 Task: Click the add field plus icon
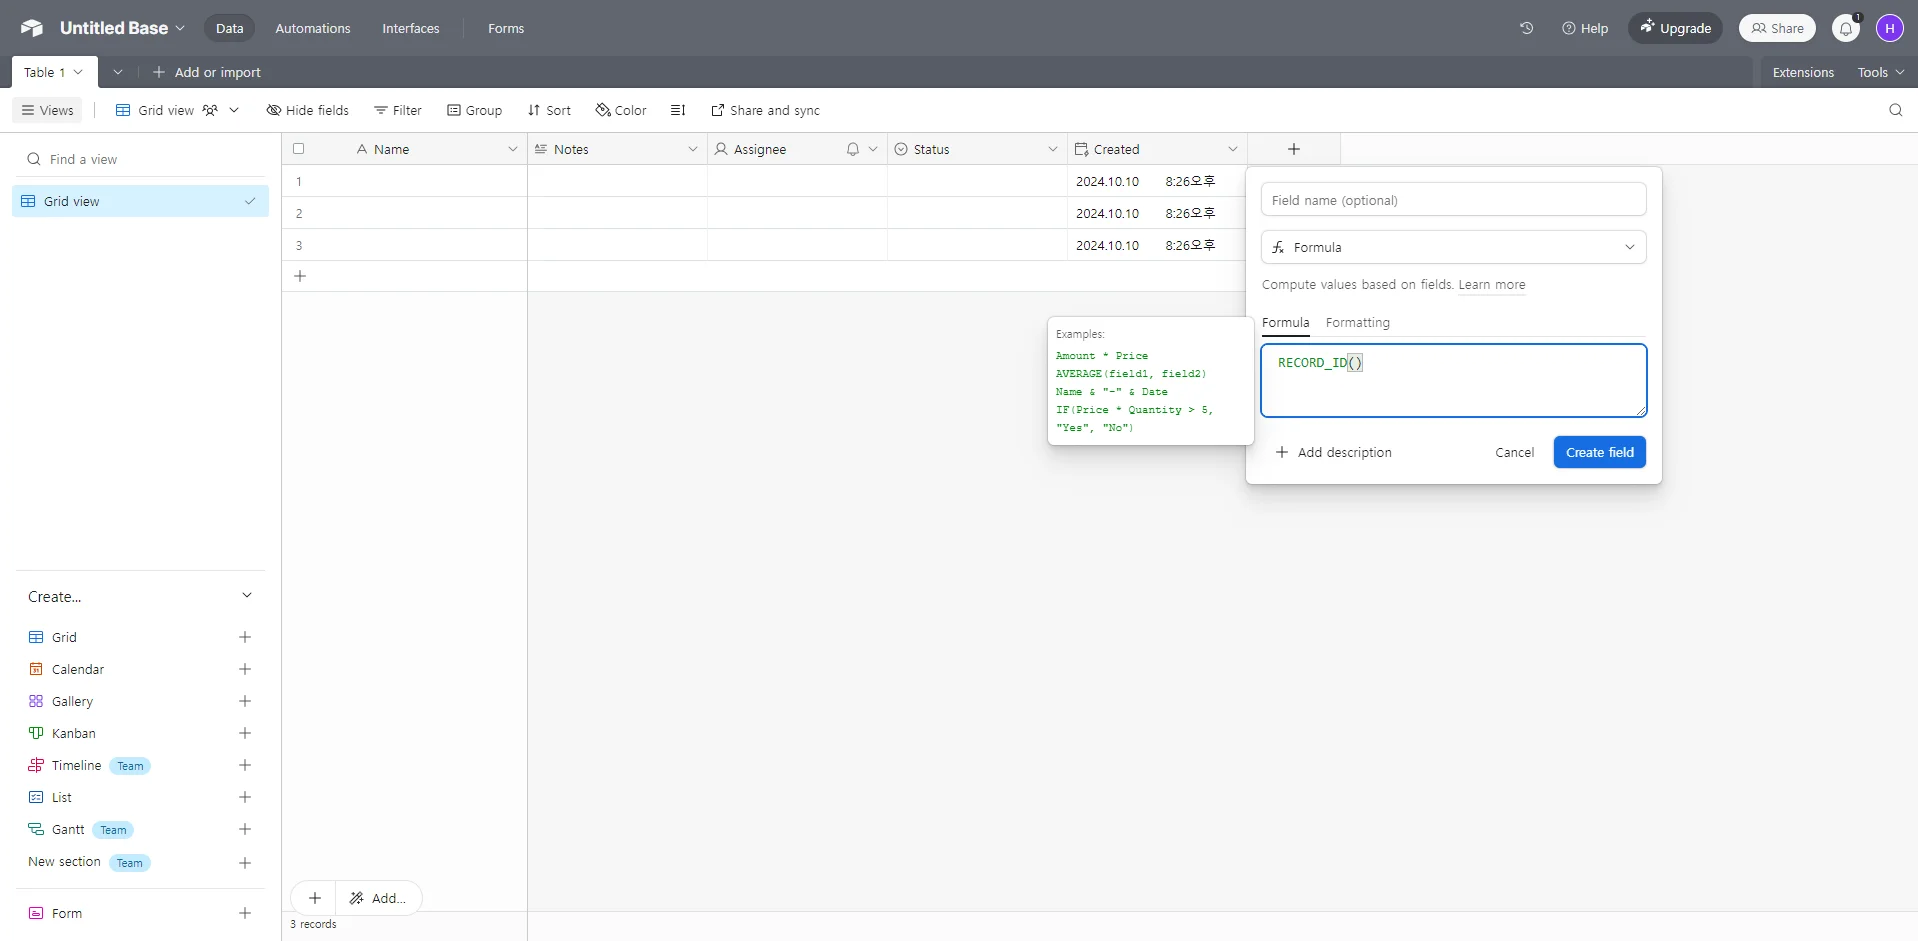(x=1293, y=149)
